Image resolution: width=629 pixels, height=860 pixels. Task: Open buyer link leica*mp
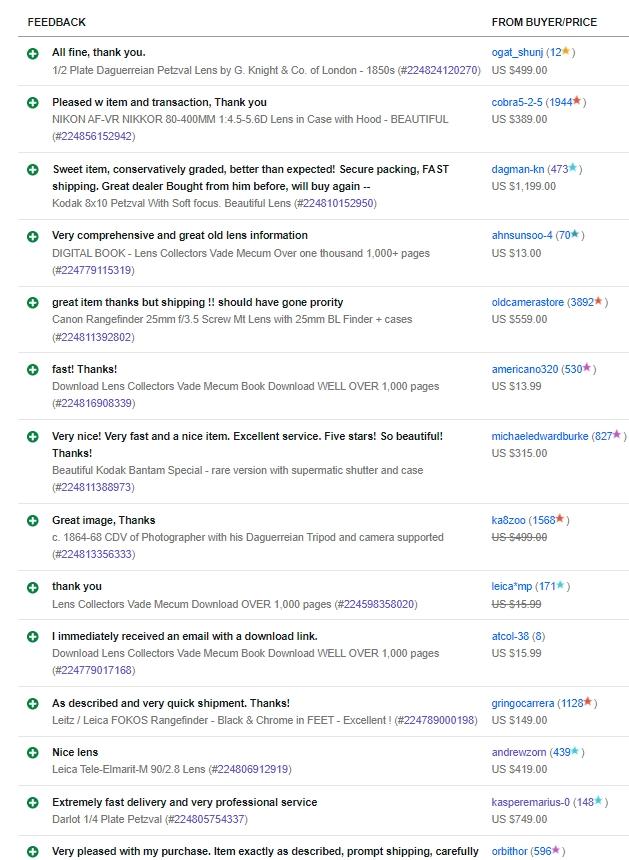tap(512, 586)
